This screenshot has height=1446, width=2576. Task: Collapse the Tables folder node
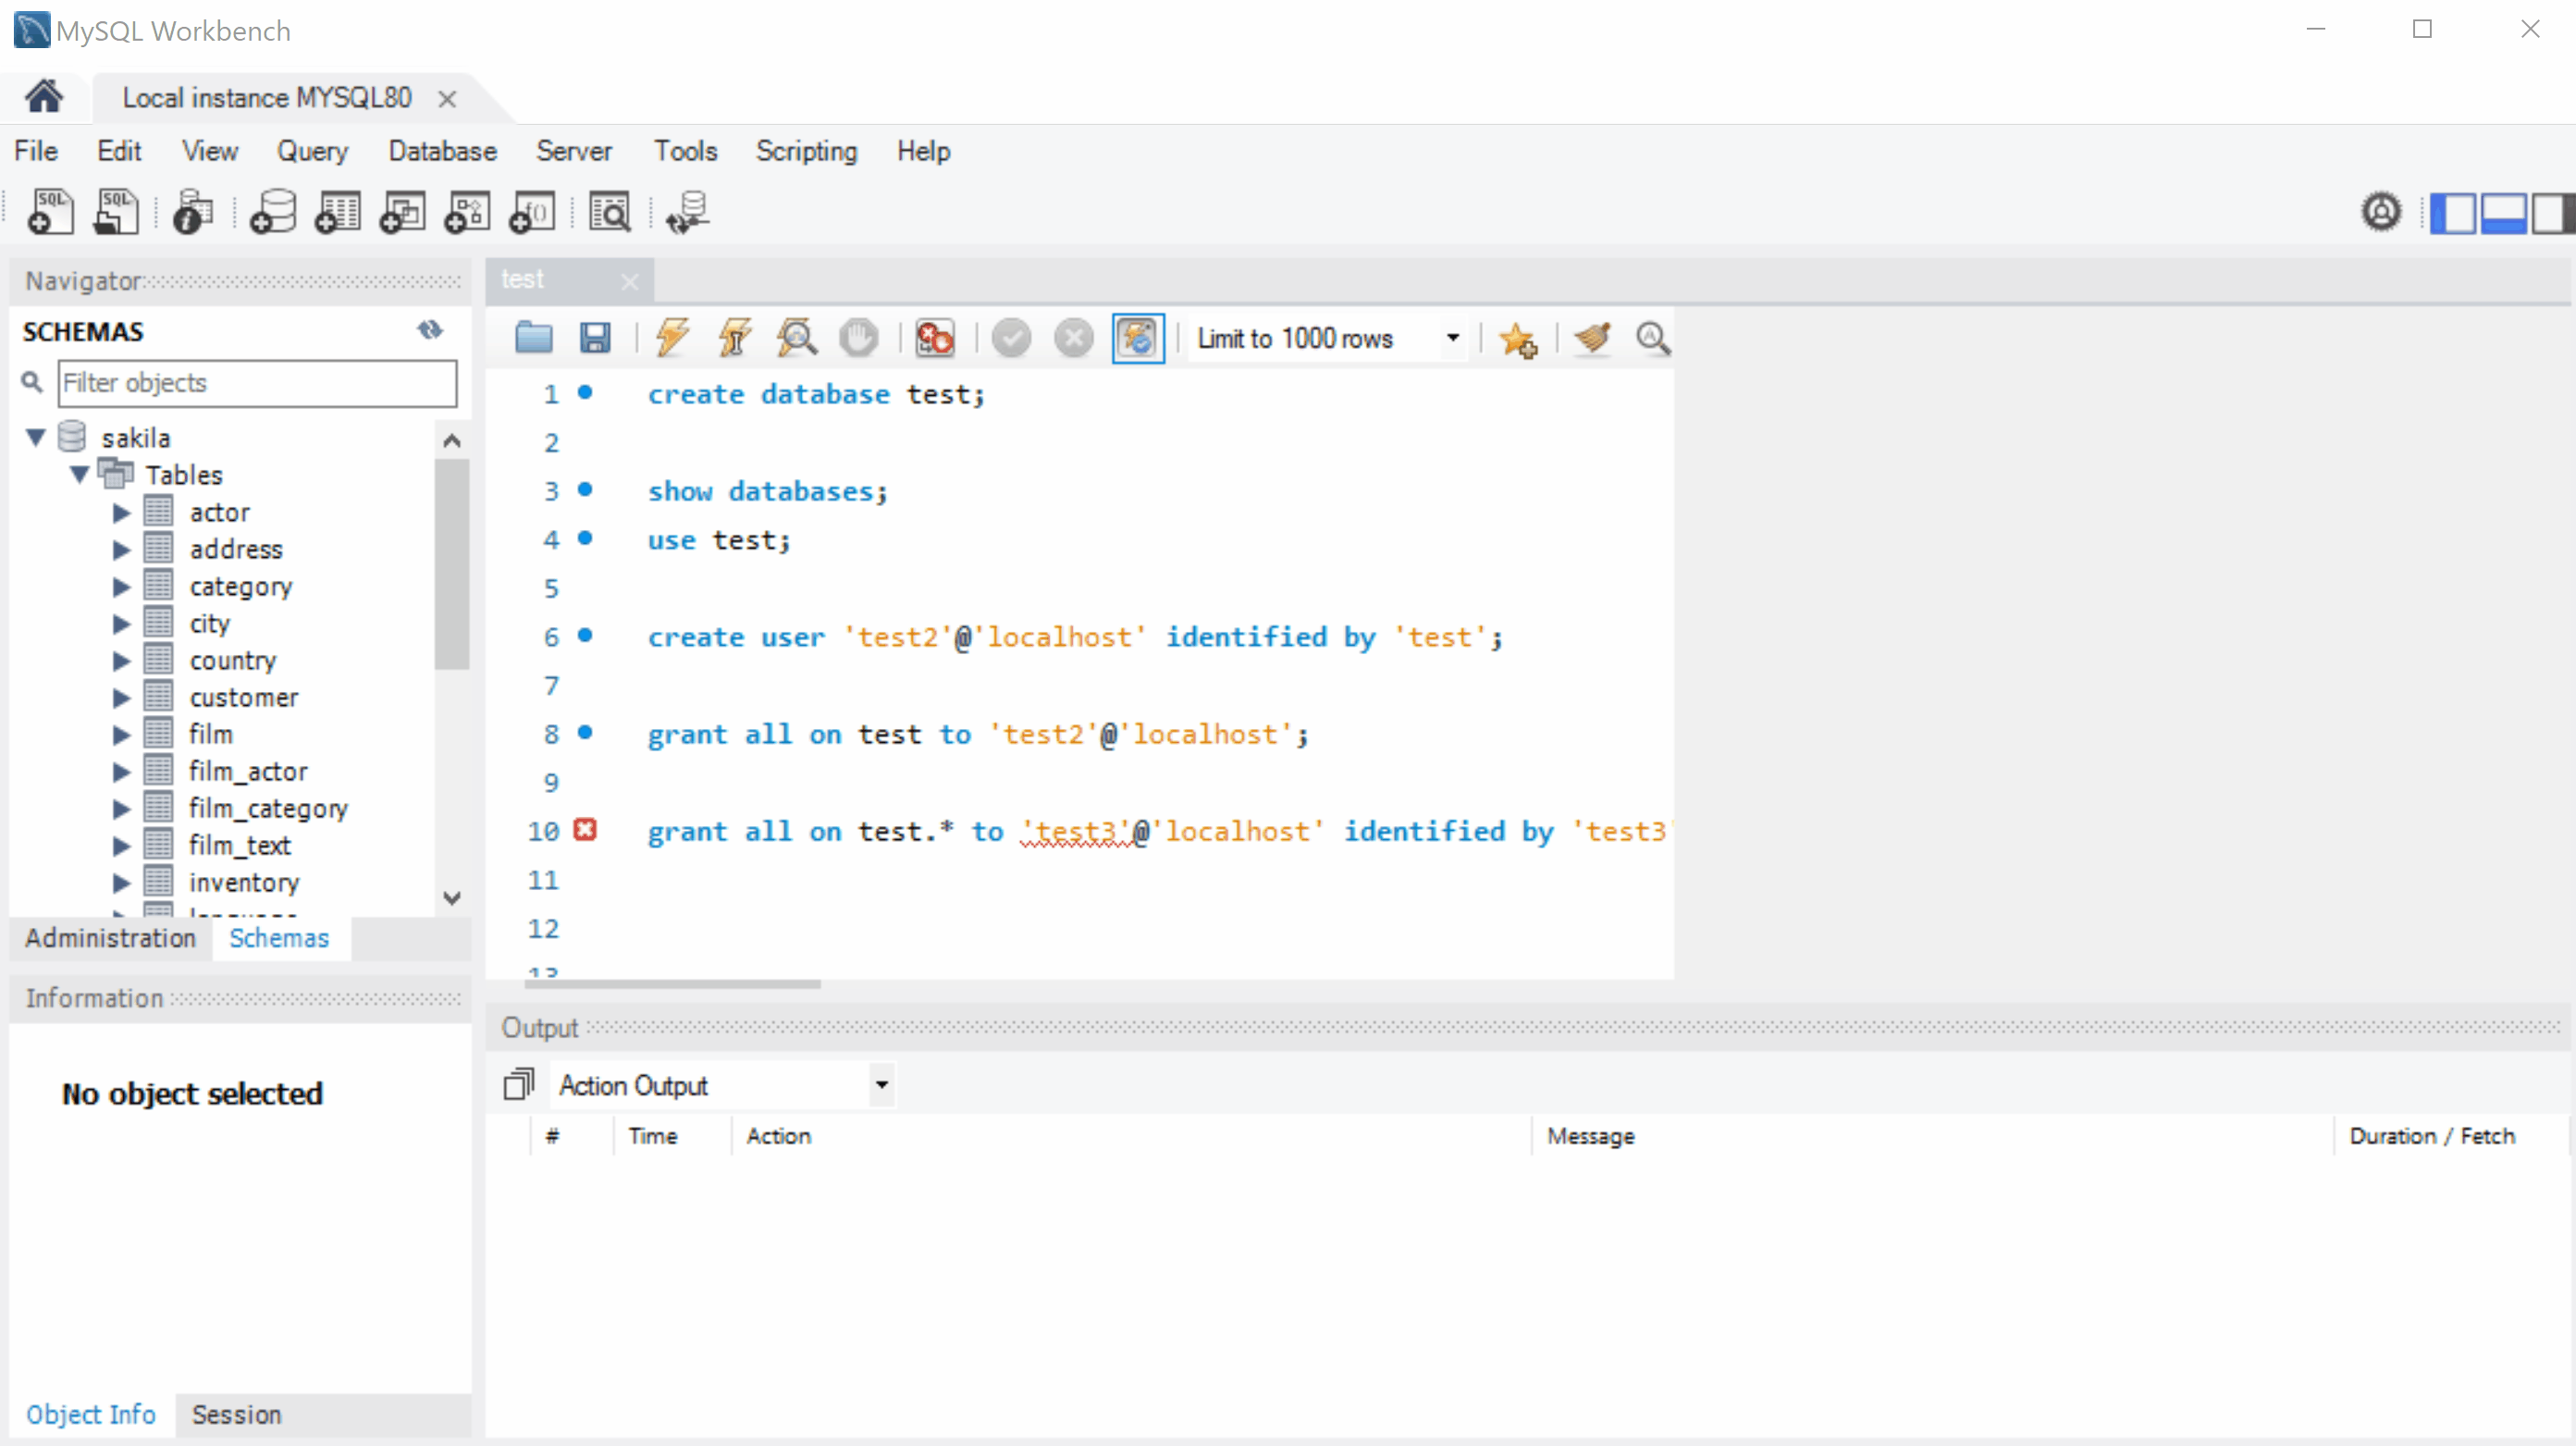tap(80, 474)
